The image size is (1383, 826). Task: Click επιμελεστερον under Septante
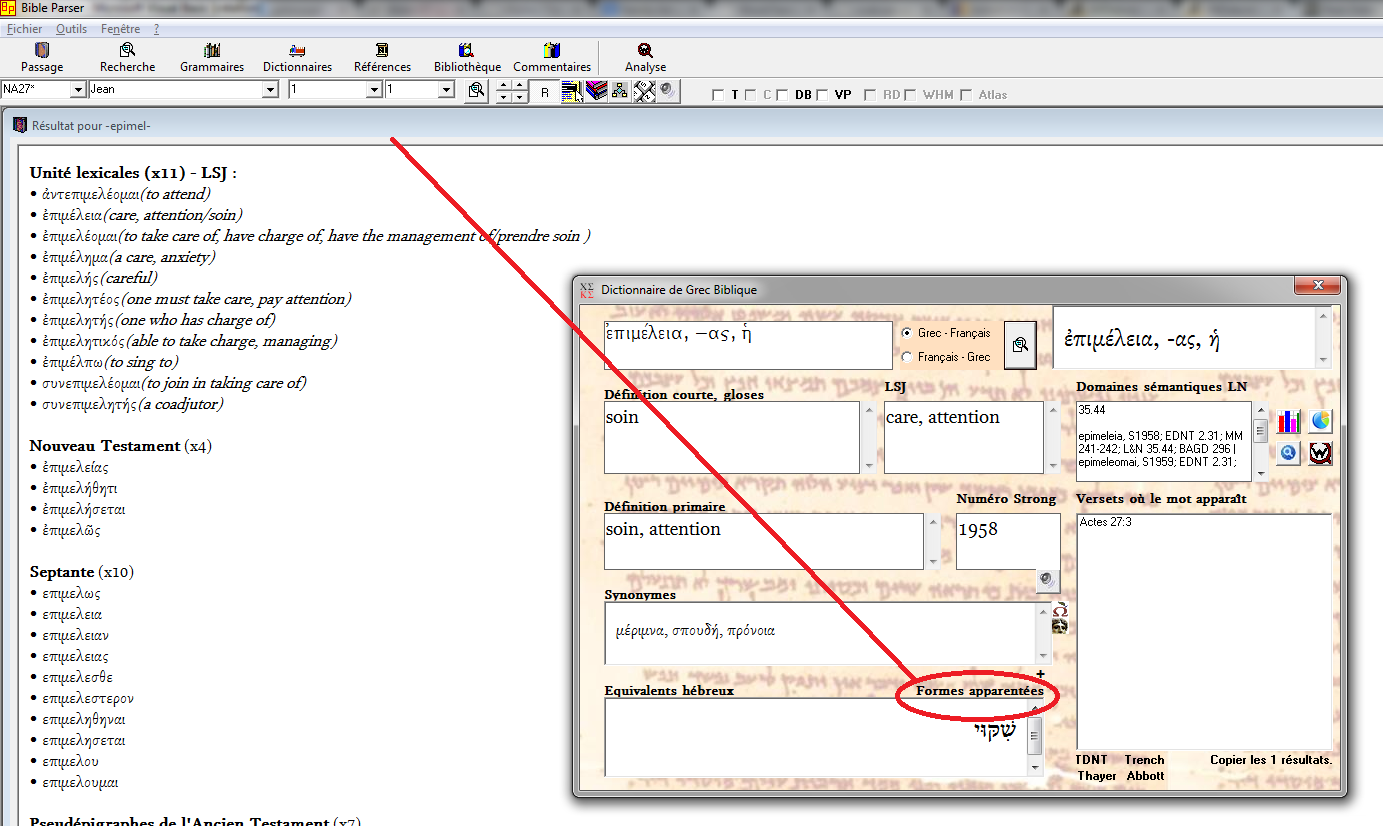point(88,698)
